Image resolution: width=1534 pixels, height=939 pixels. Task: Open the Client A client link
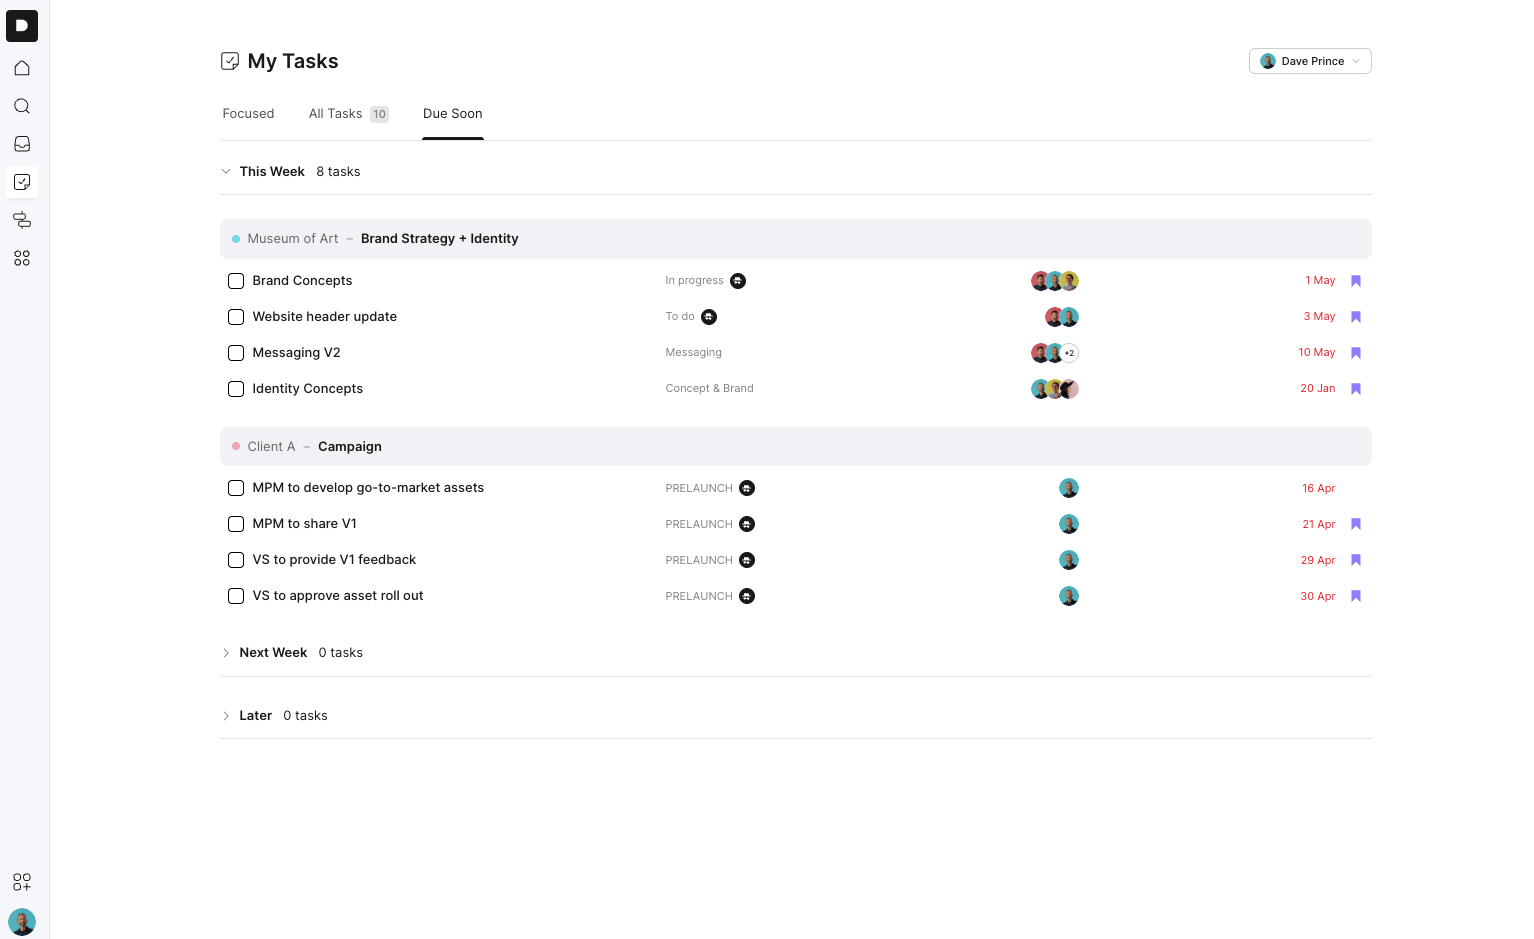point(271,447)
